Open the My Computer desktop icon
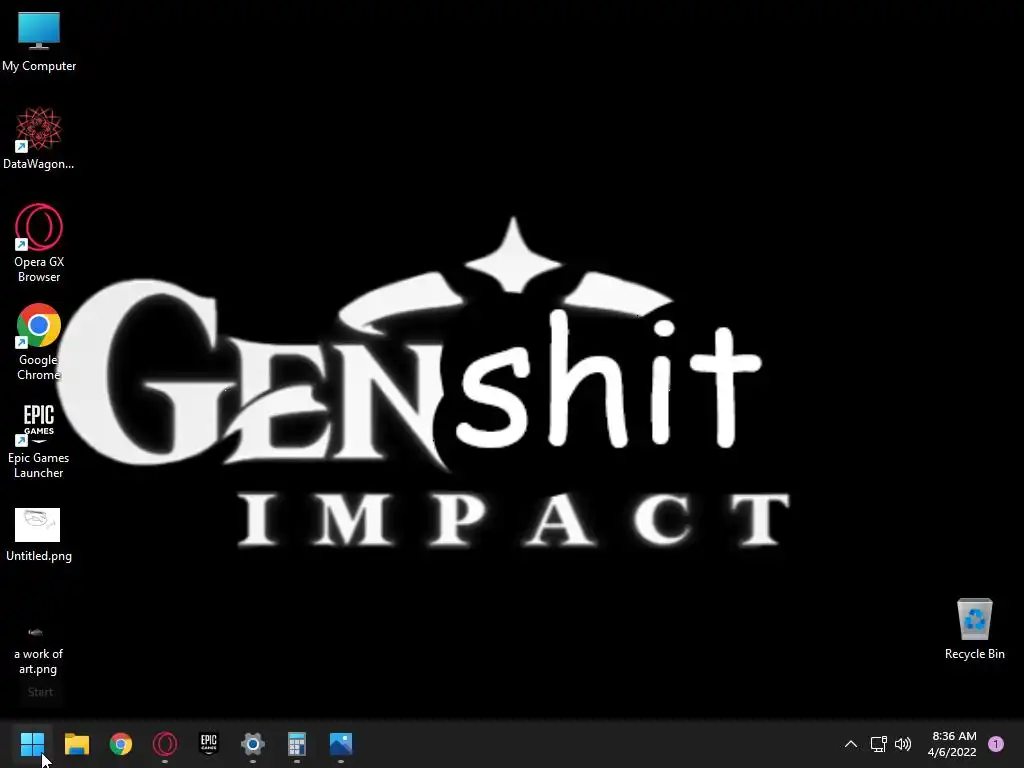The width and height of the screenshot is (1024, 768). pos(39,42)
